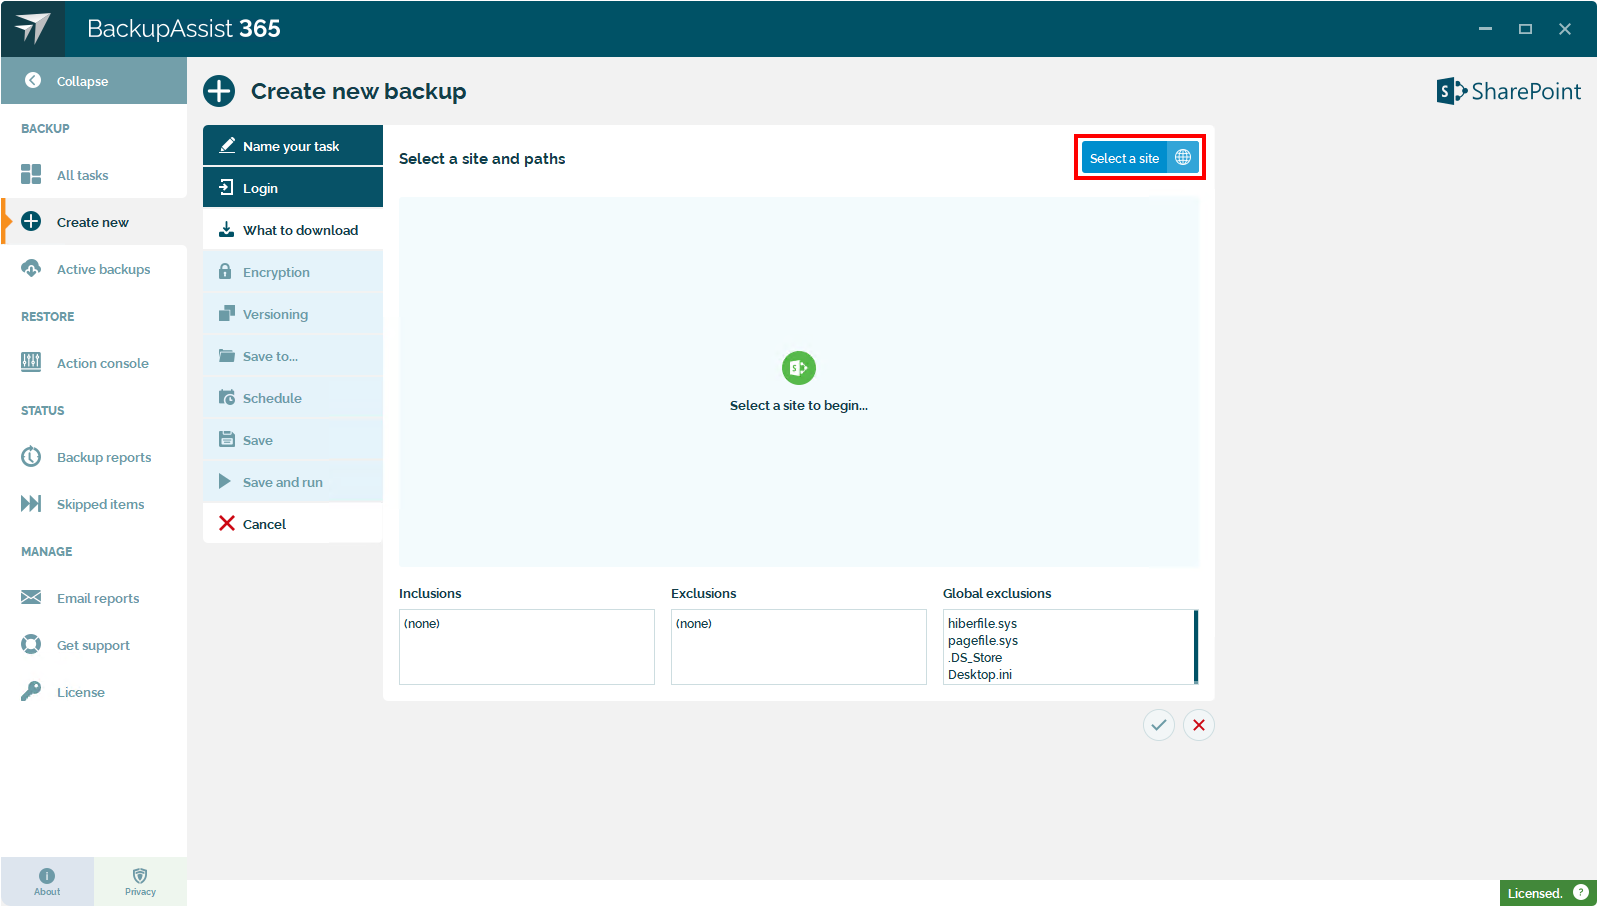
Task: Click the Email reports envelope icon
Action: pyautogui.click(x=31, y=597)
